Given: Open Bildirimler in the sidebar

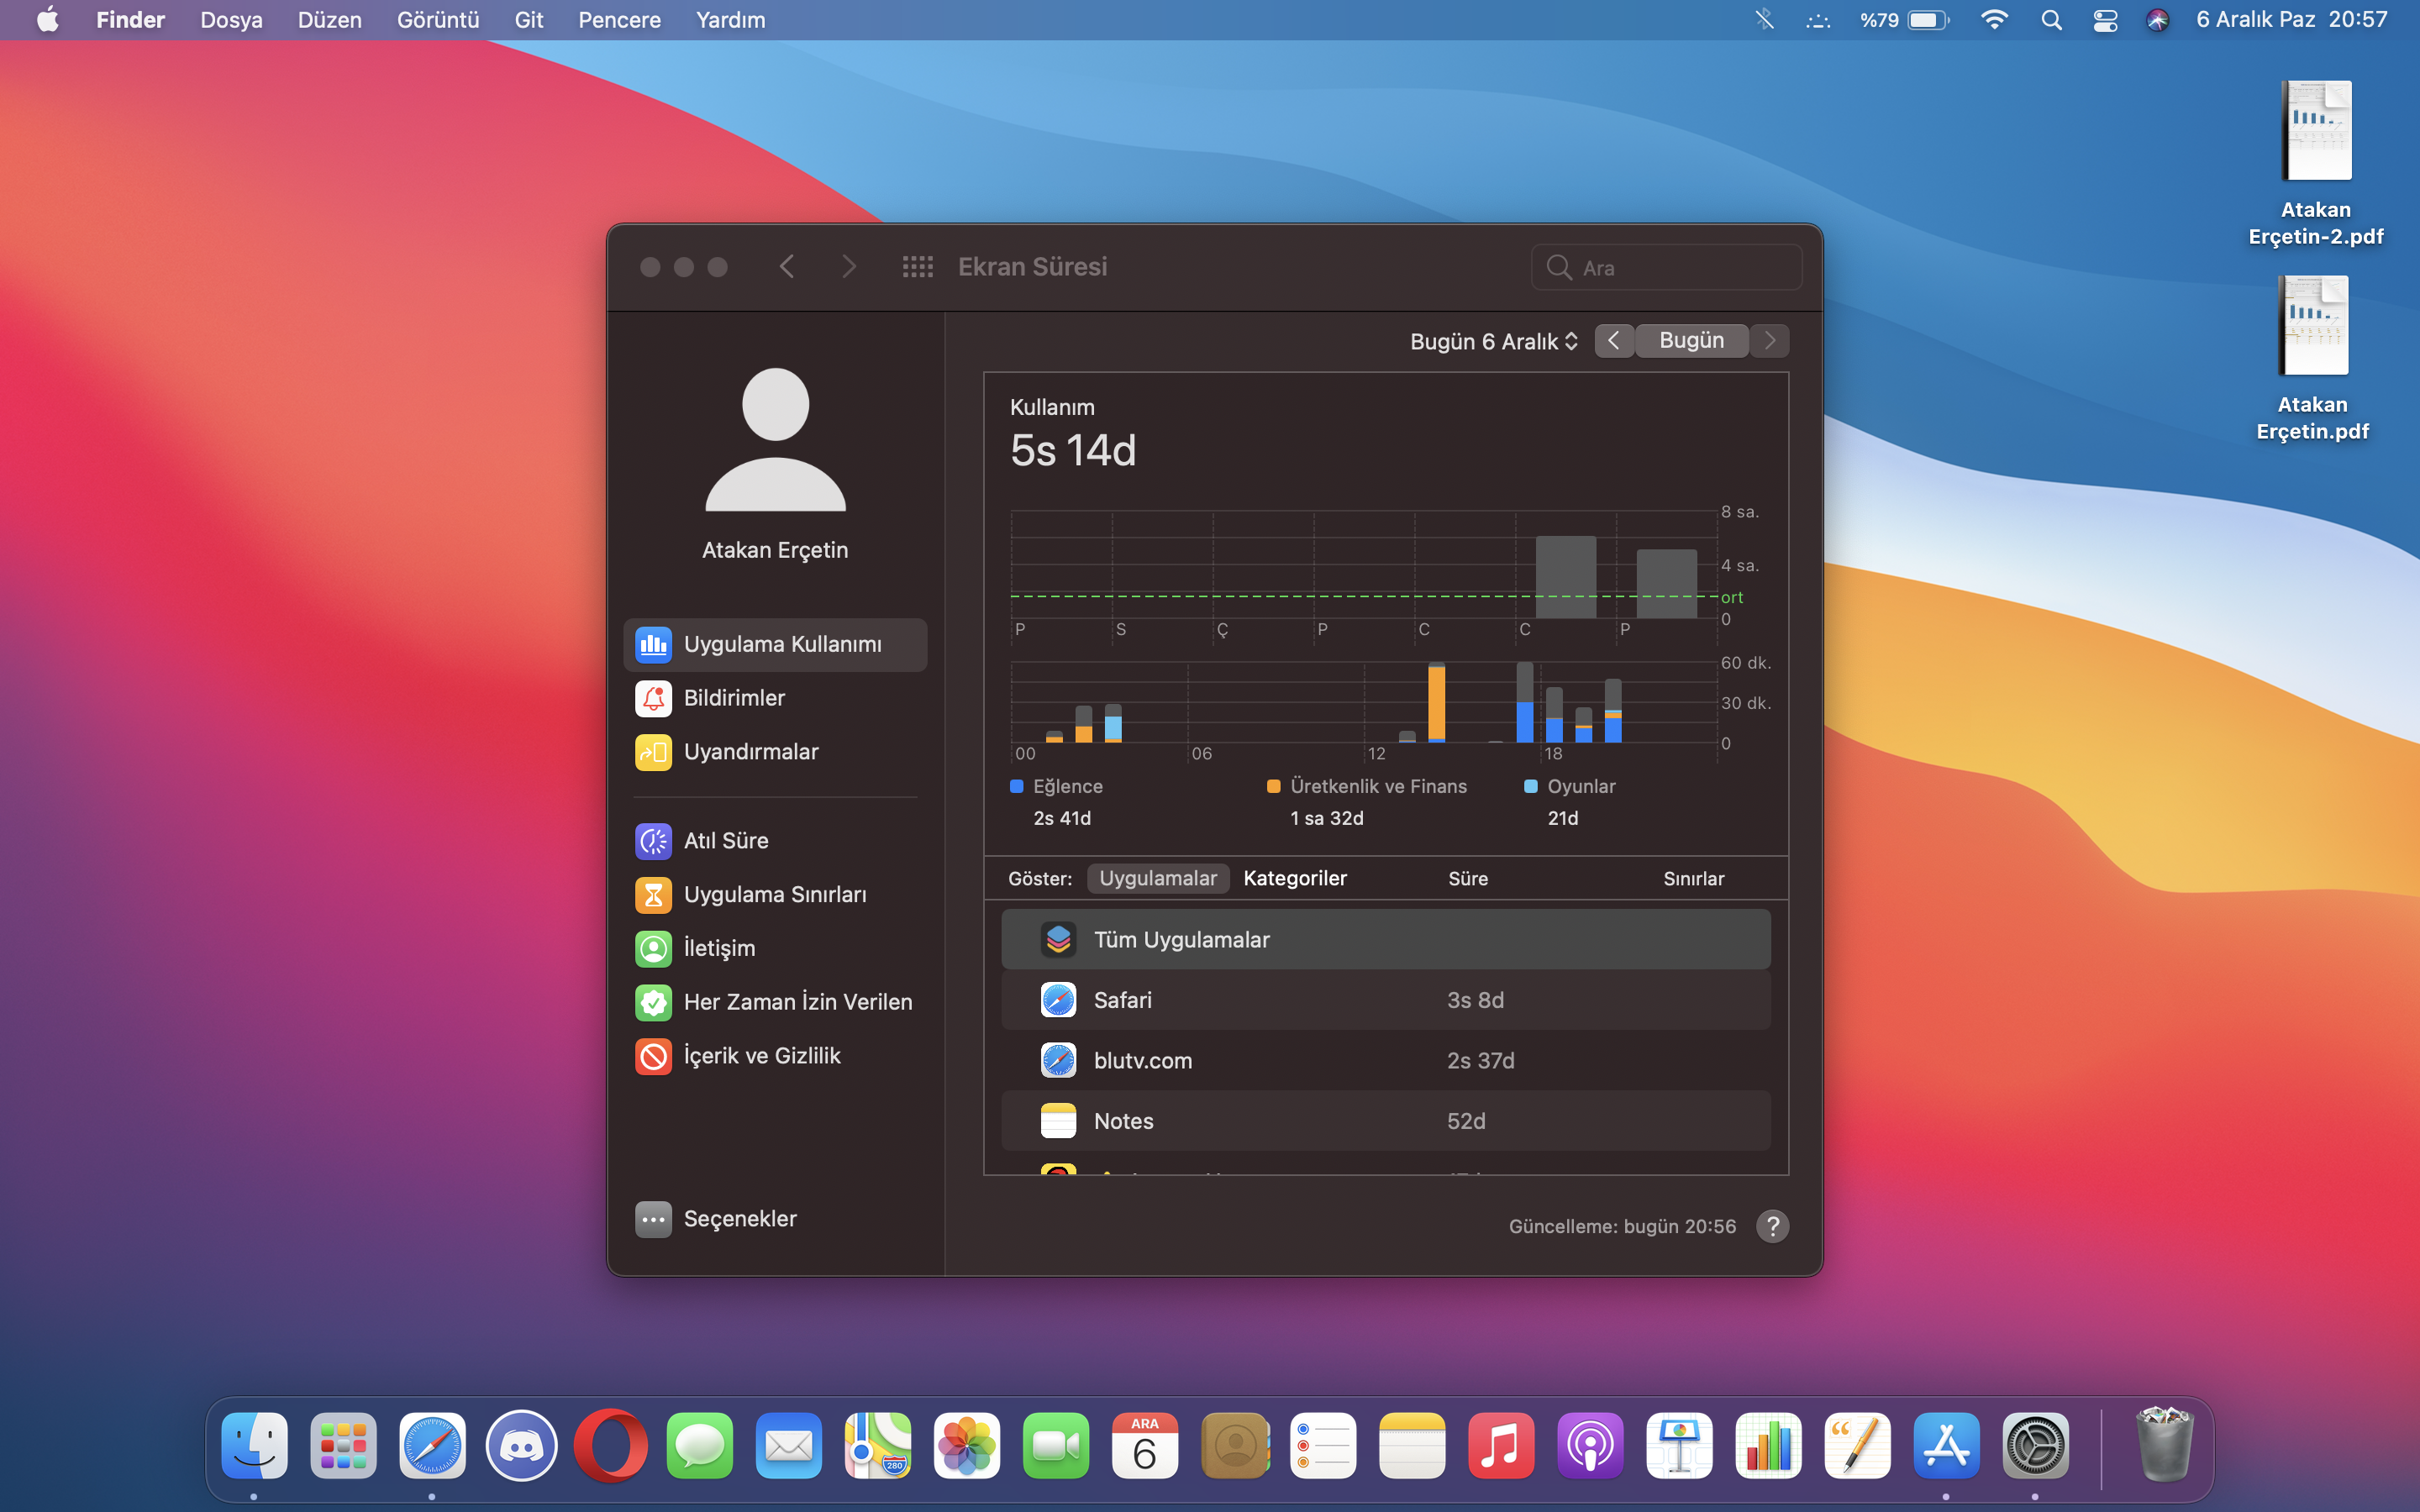Looking at the screenshot, I should click(x=775, y=698).
